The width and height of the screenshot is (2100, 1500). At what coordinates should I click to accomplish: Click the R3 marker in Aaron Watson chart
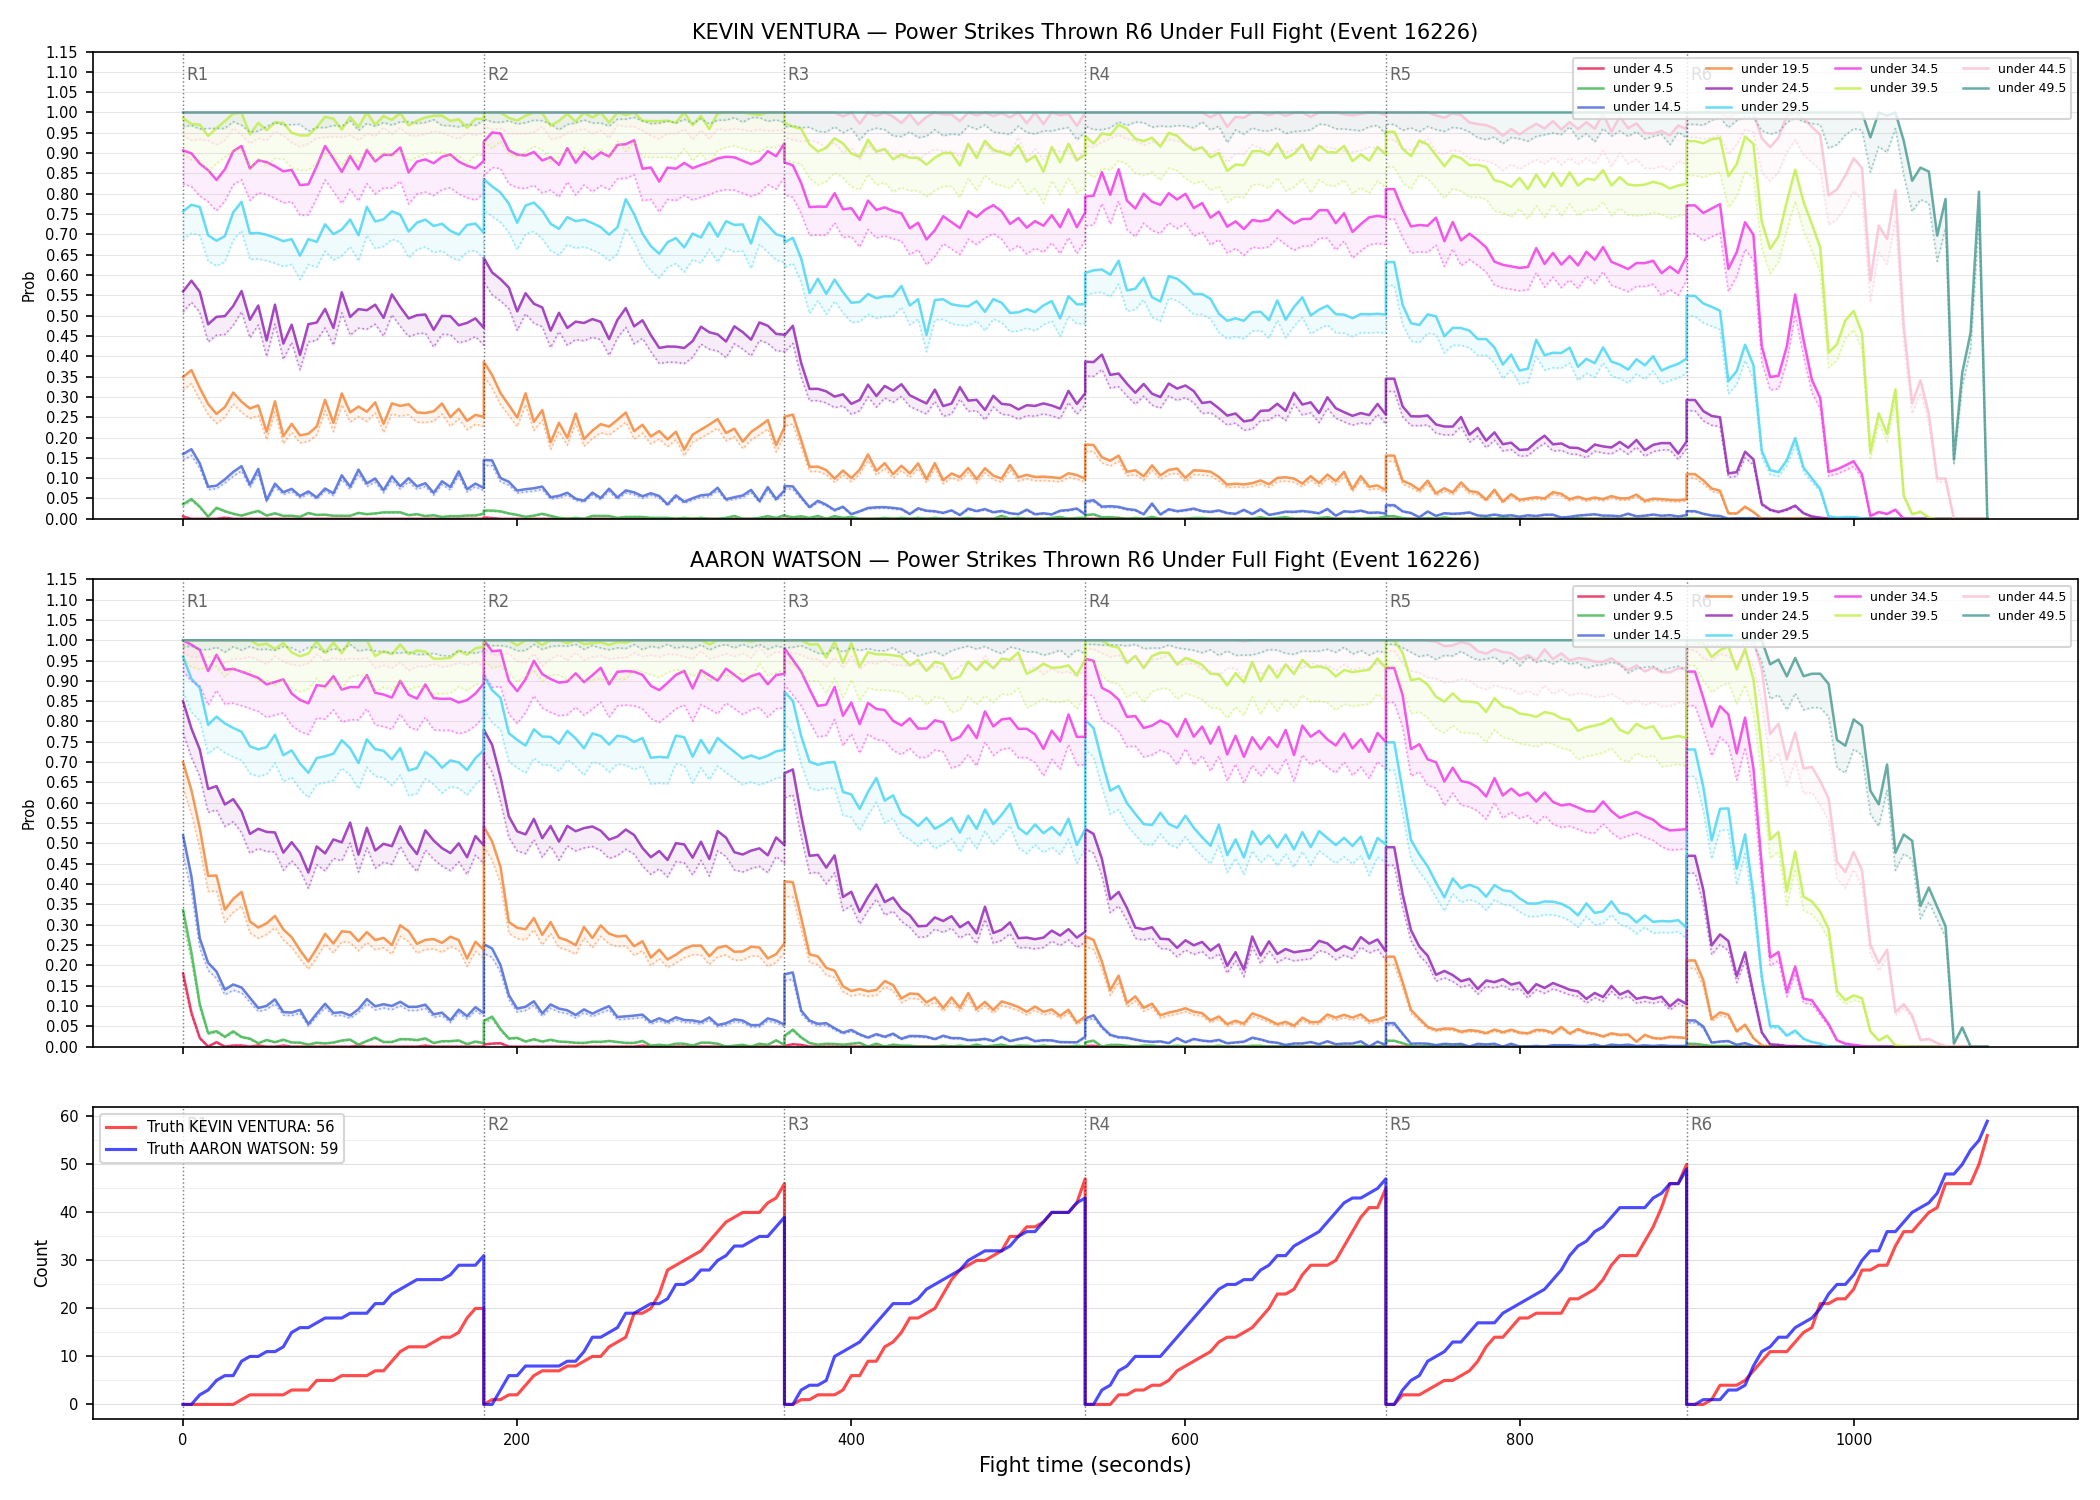click(798, 601)
